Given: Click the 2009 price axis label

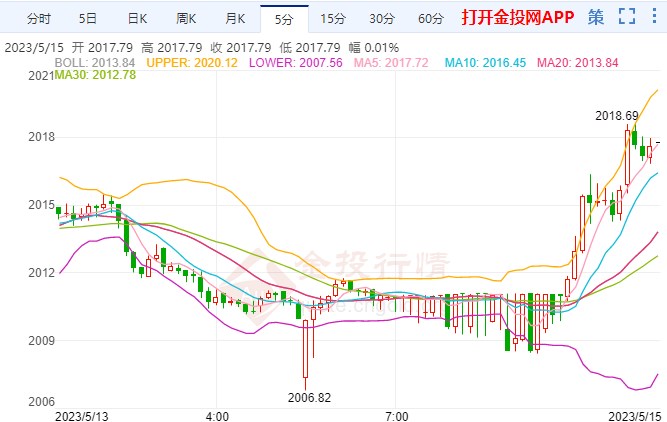Looking at the screenshot, I should pyautogui.click(x=41, y=340).
